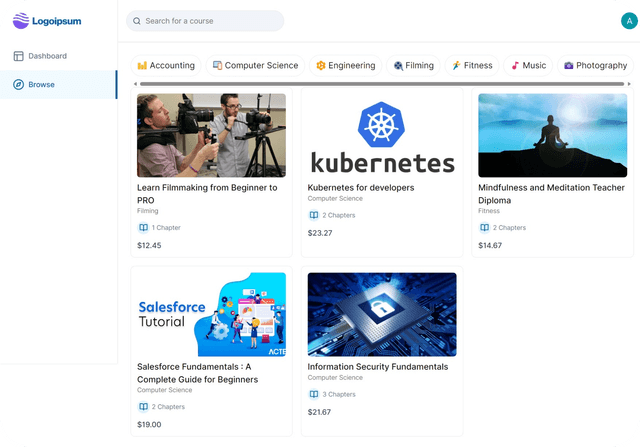Click the Mindfulness course book icon

484,227
